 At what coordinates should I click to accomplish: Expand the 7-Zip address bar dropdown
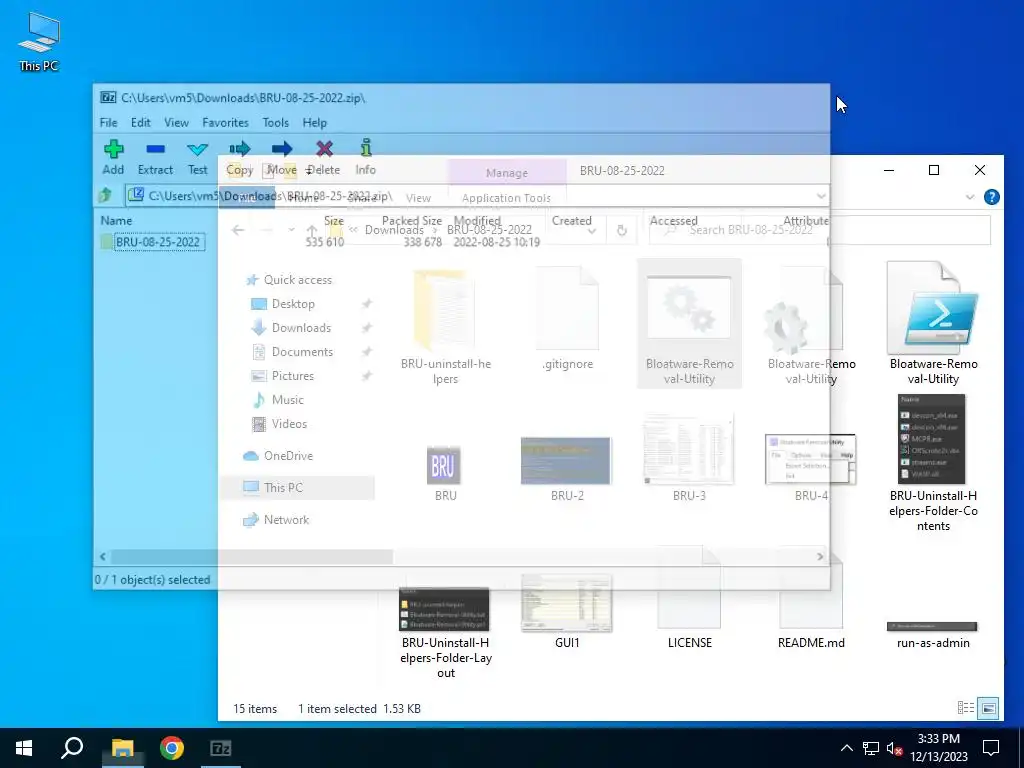pos(821,195)
